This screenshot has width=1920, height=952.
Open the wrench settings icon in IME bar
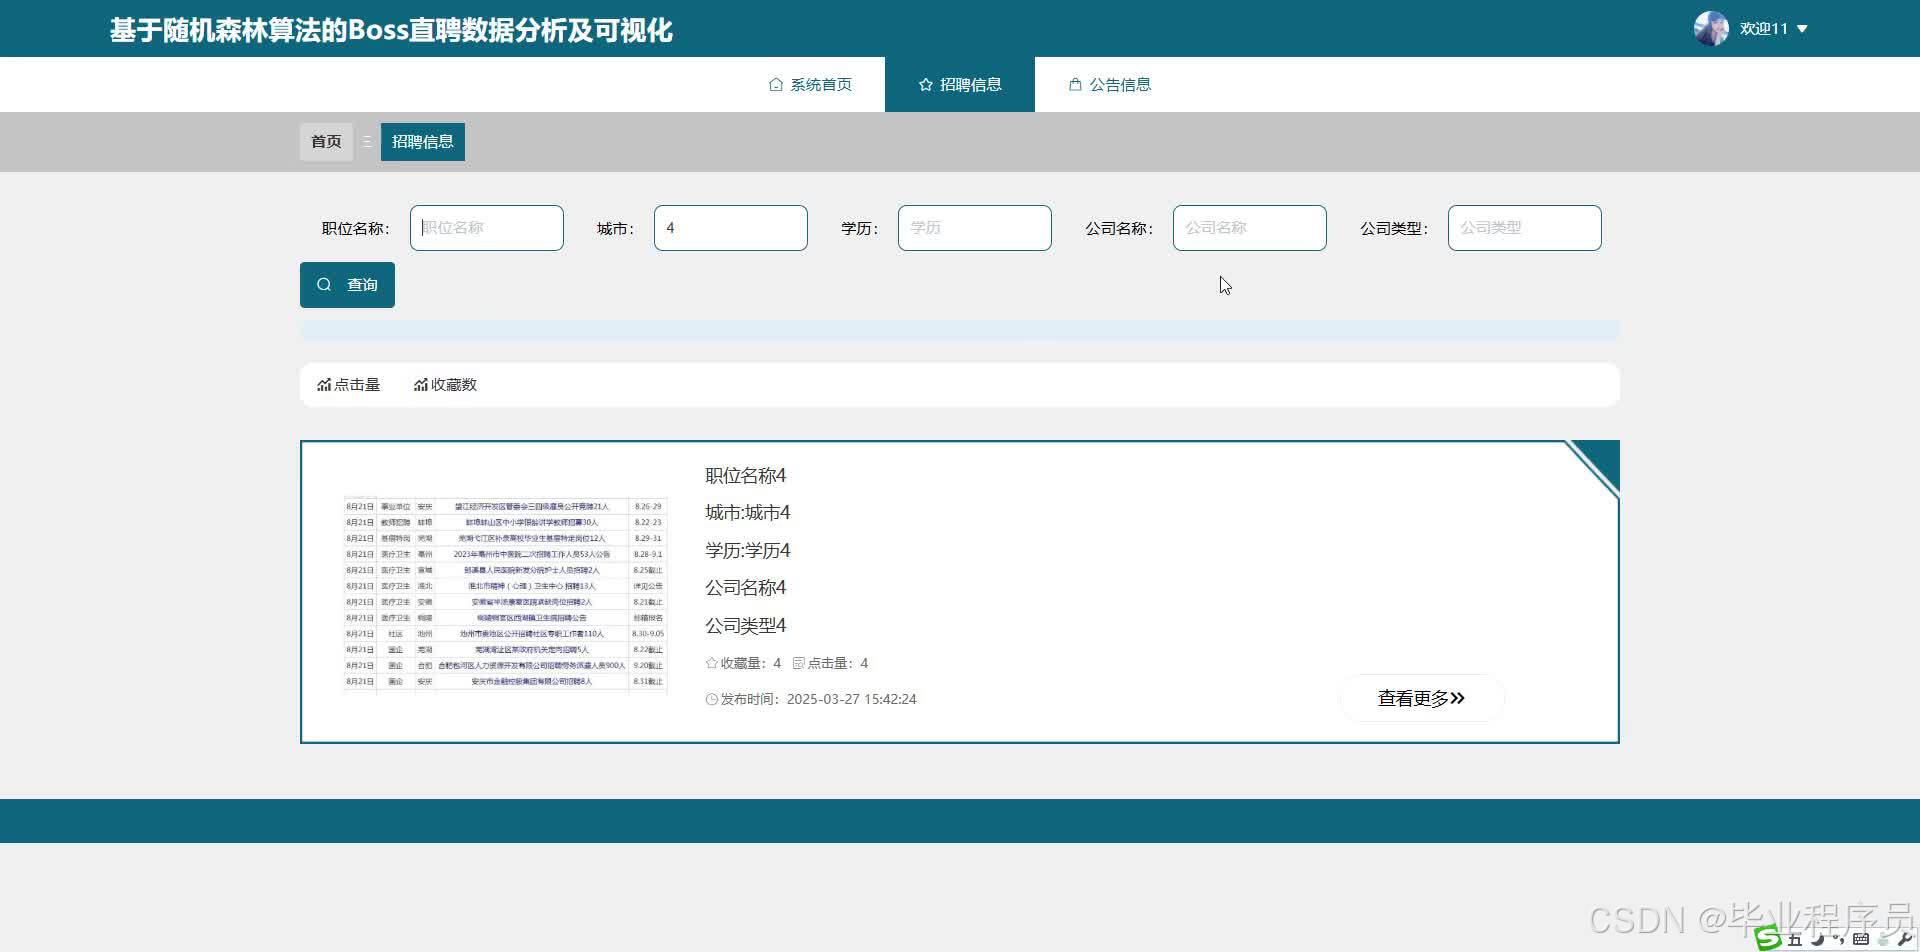coord(1905,939)
